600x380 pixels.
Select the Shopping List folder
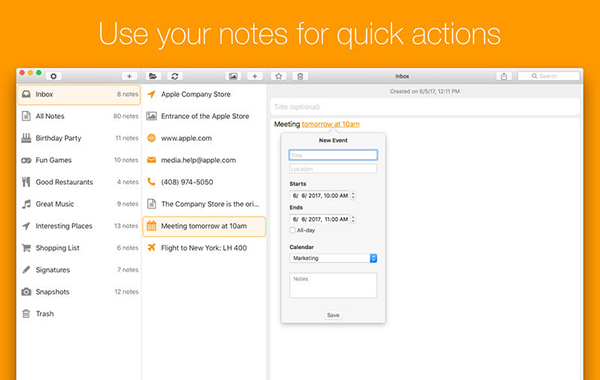(x=79, y=248)
